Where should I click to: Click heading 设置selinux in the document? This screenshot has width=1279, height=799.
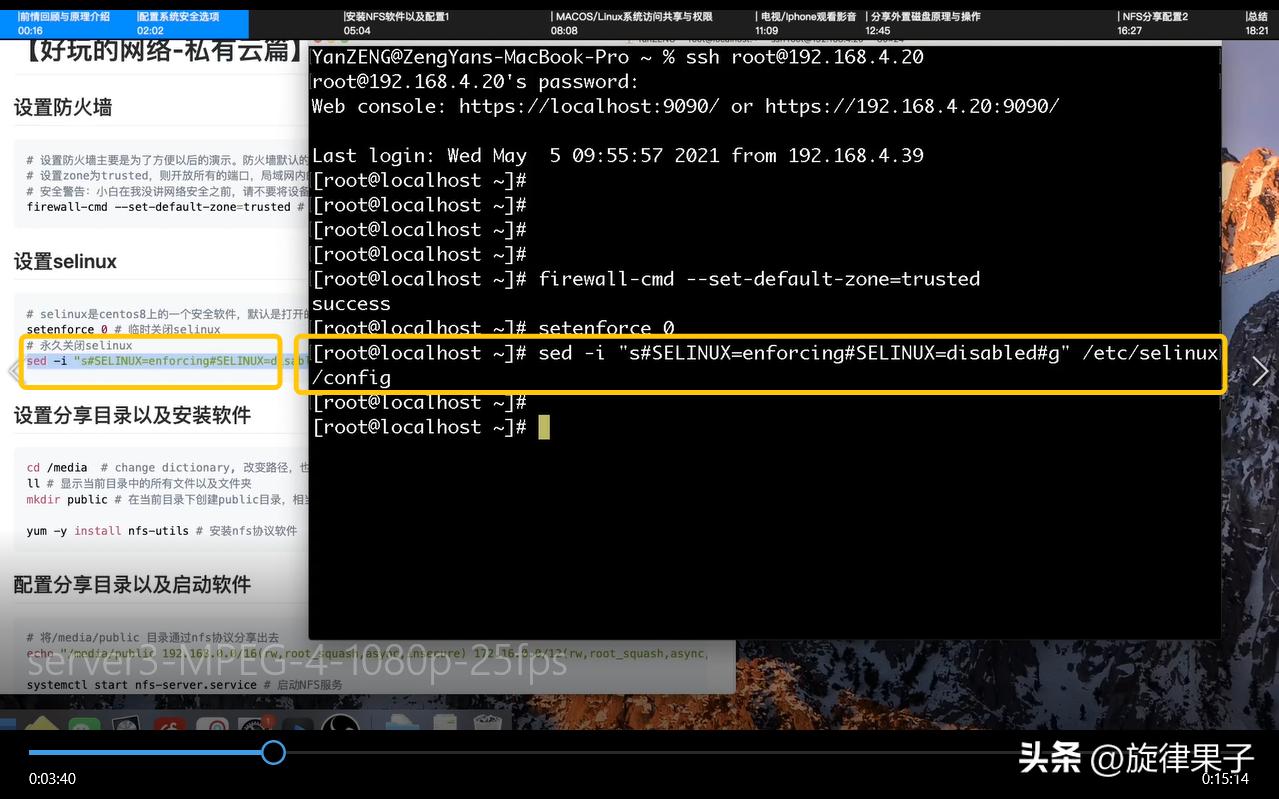(65, 261)
